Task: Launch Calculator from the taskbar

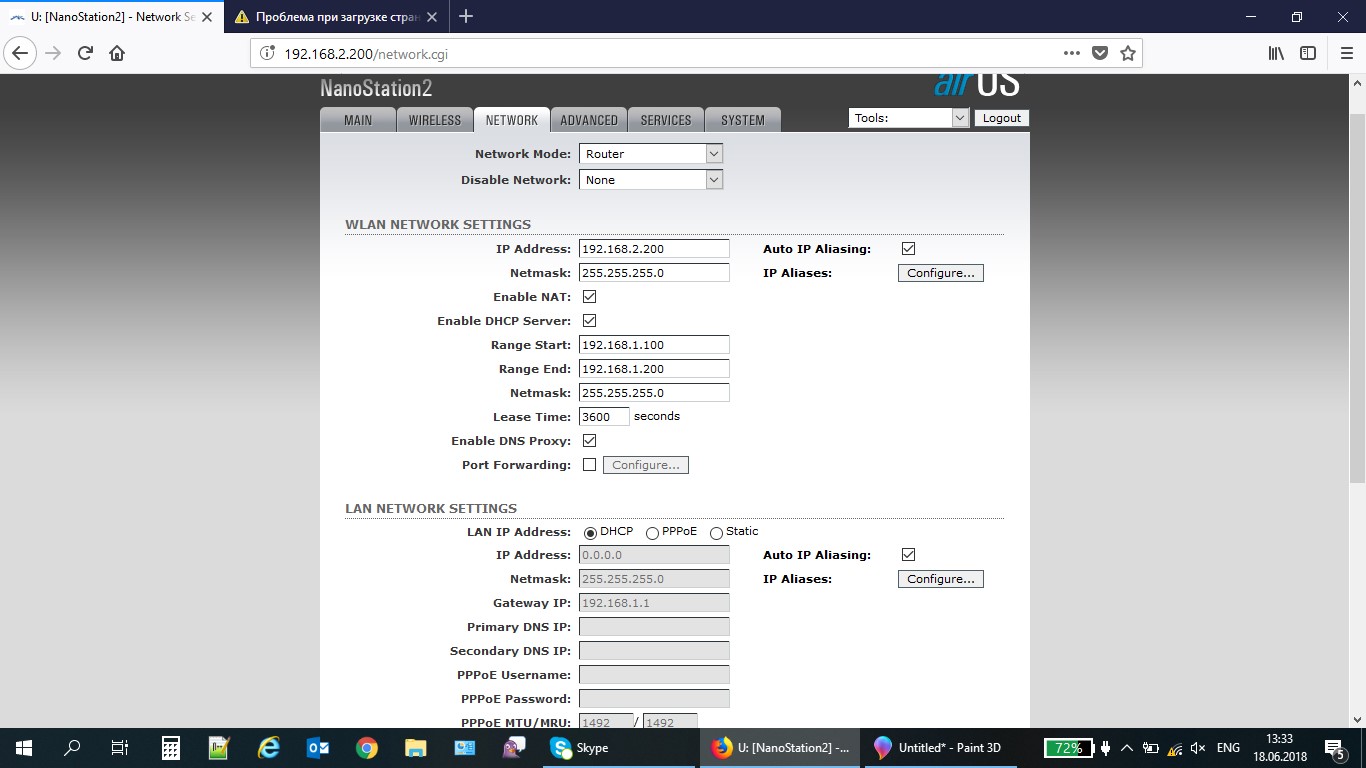Action: point(170,748)
